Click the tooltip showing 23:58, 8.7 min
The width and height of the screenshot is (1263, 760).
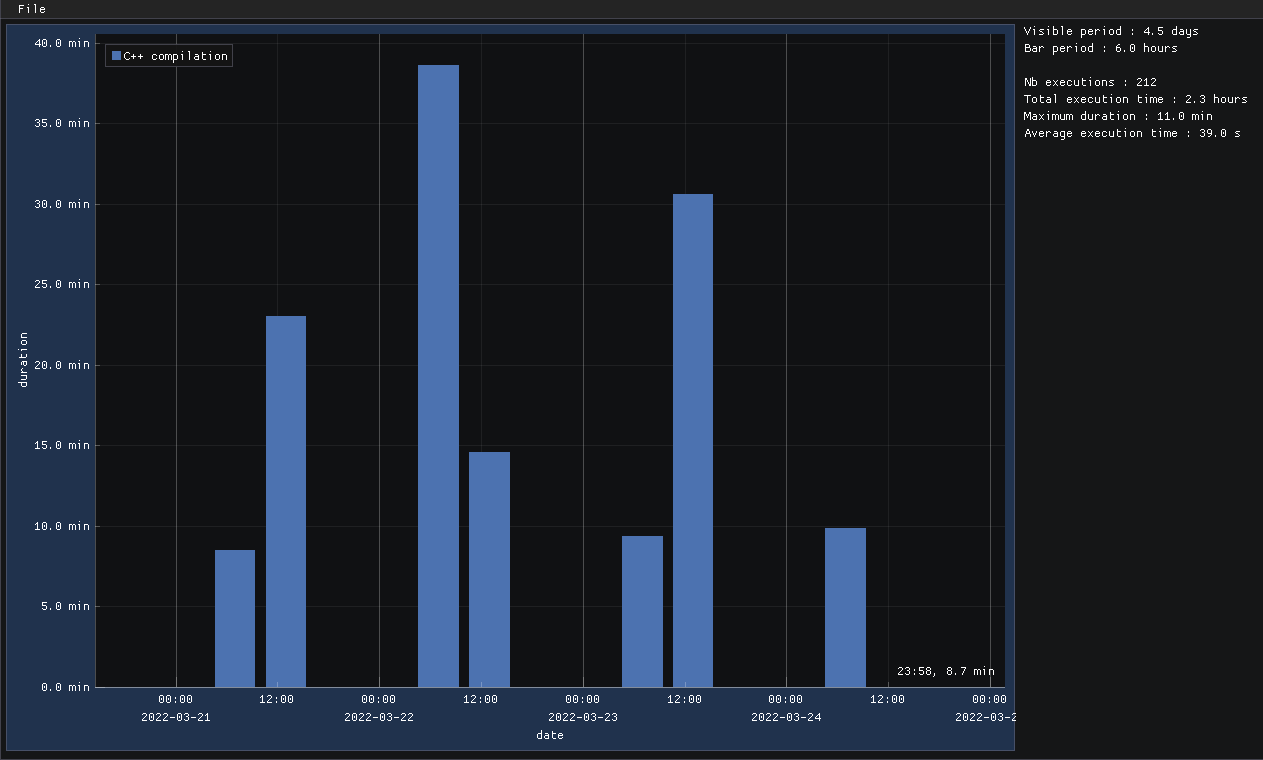947,671
